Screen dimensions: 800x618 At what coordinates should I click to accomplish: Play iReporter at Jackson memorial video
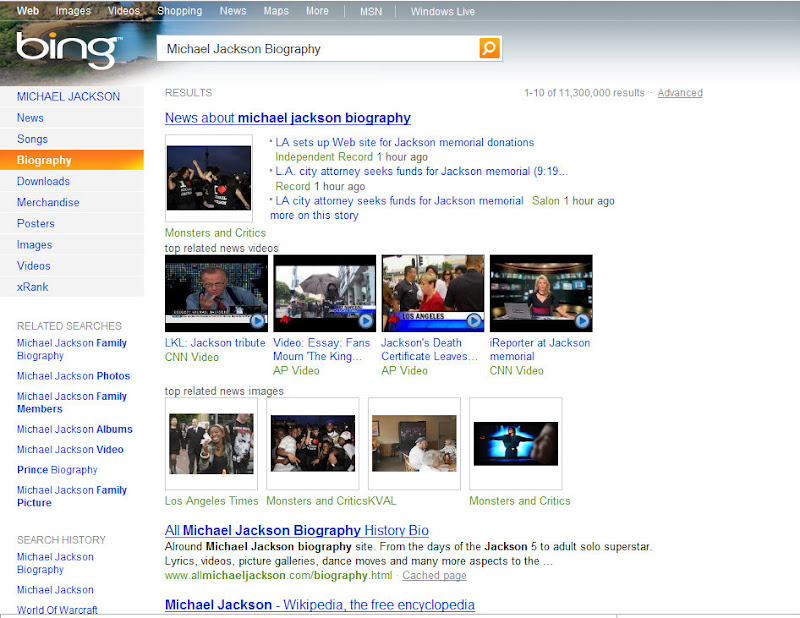tap(541, 293)
